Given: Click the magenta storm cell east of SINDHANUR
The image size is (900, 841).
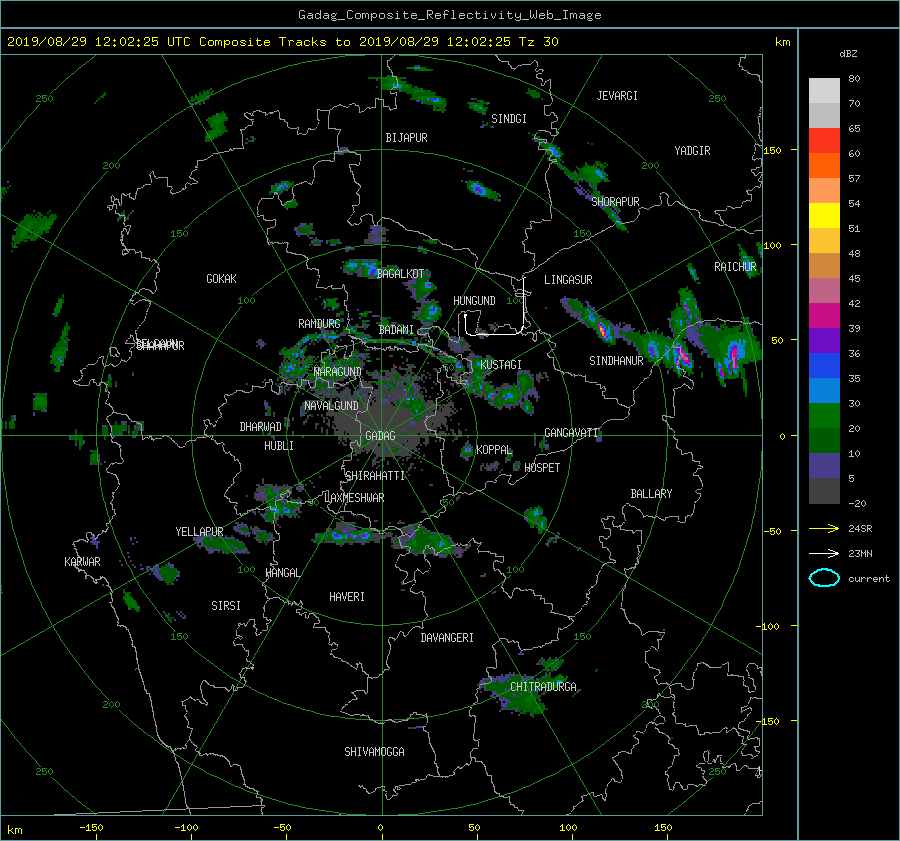Looking at the screenshot, I should click(x=682, y=356).
